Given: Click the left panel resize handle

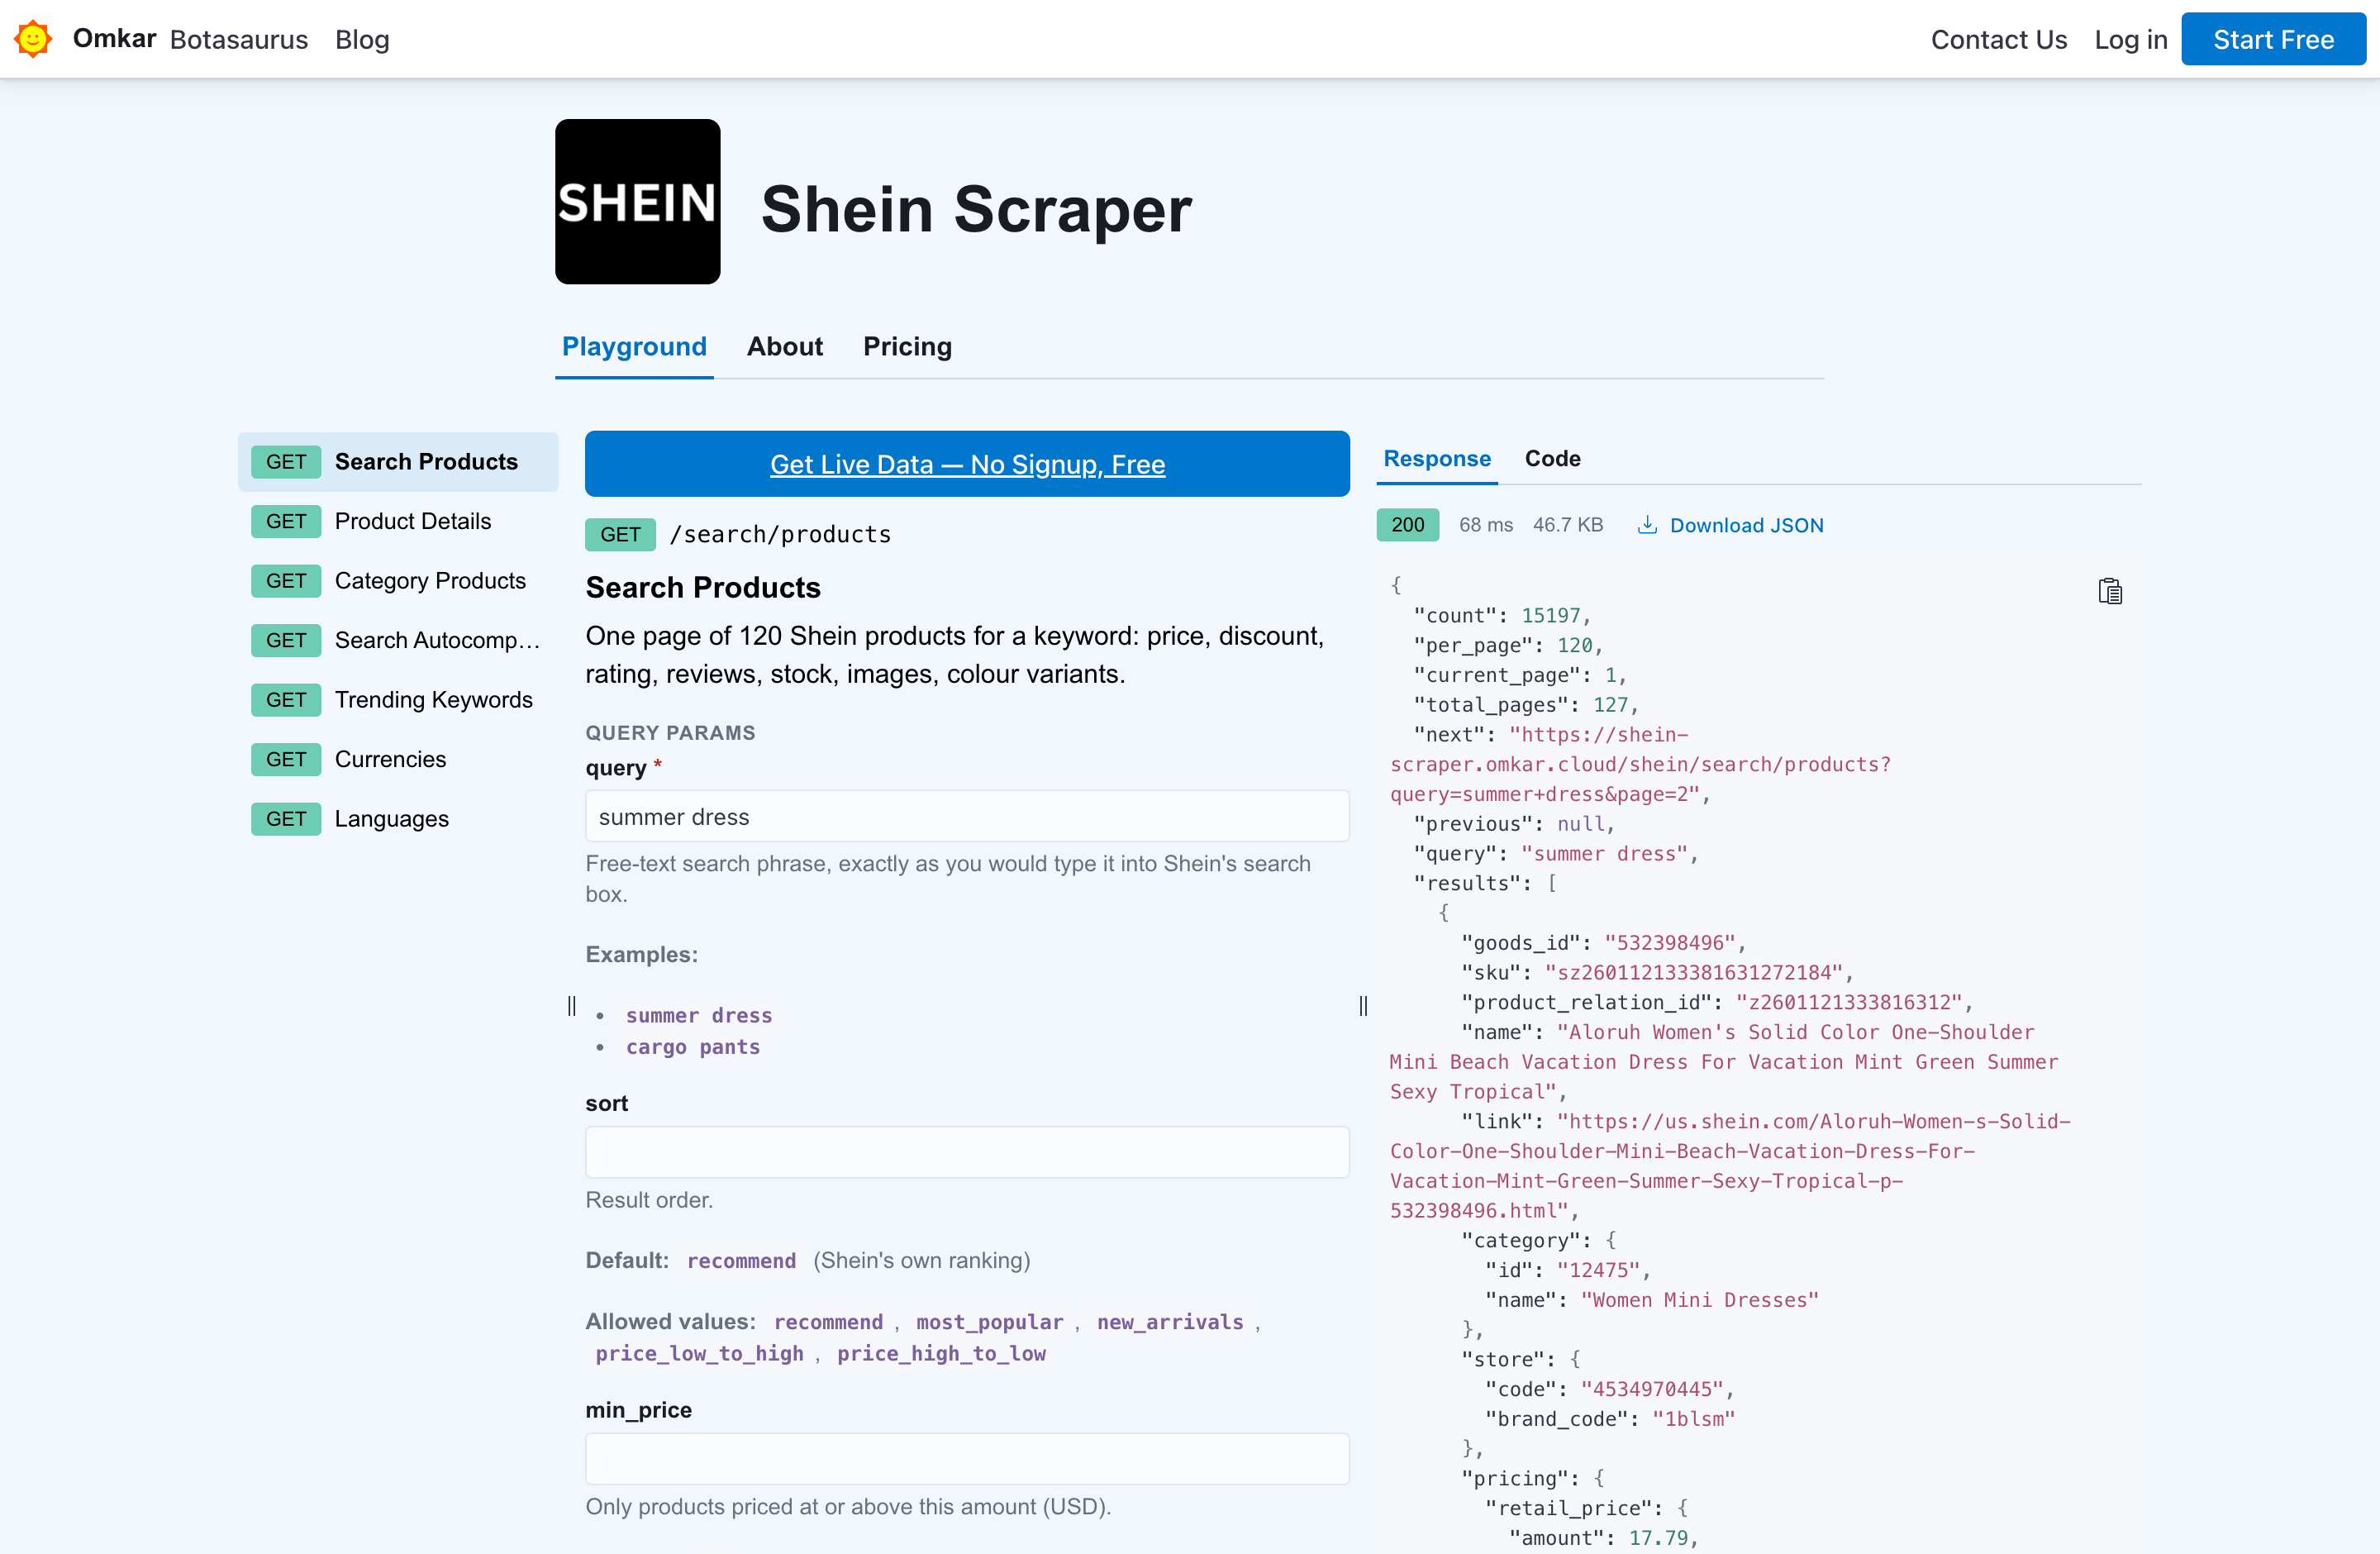Looking at the screenshot, I should [572, 1005].
